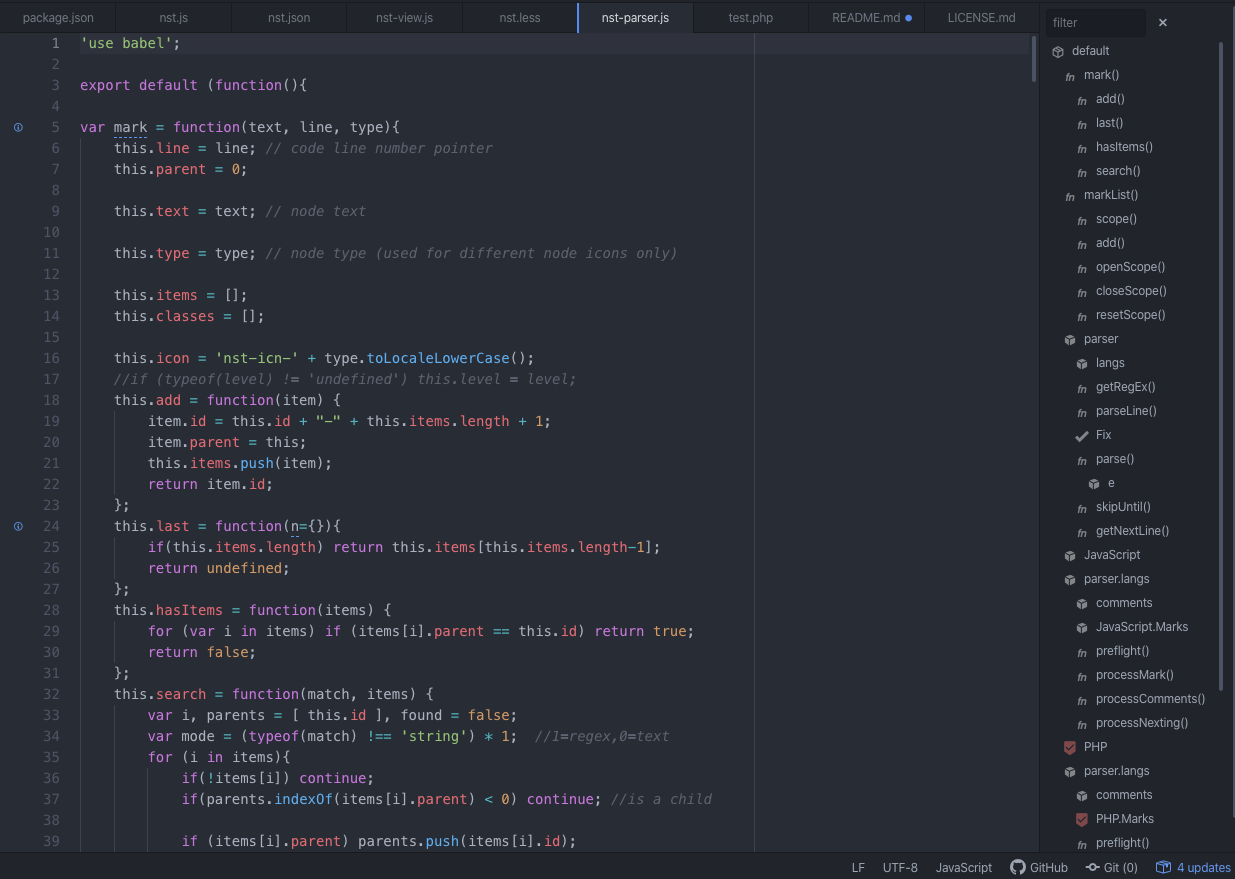
Task: Click the fn icon beside markList()
Action: point(1070,196)
